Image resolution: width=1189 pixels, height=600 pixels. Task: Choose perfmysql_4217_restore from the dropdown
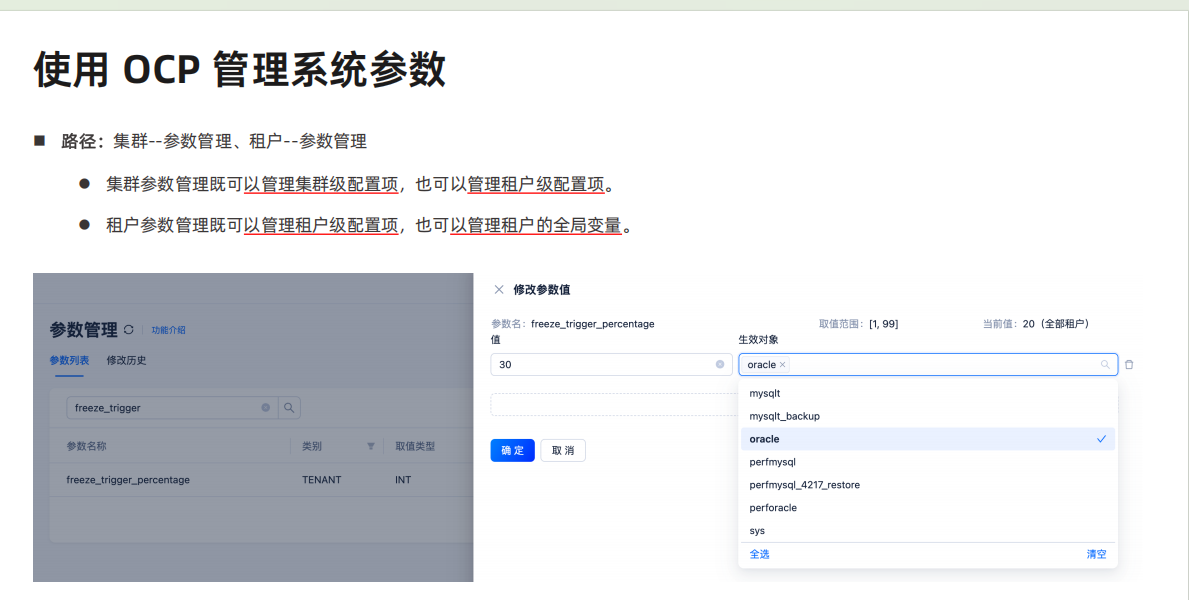click(x=804, y=485)
